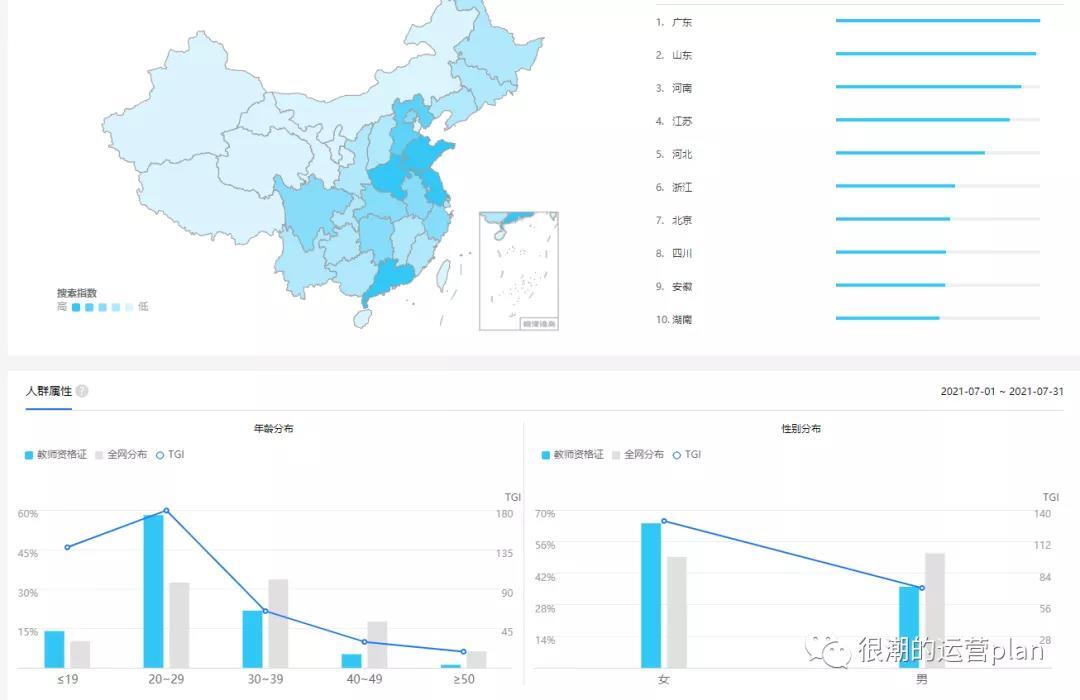Click the 江苏 search index progress bar
This screenshot has width=1080, height=700.
click(x=922, y=120)
